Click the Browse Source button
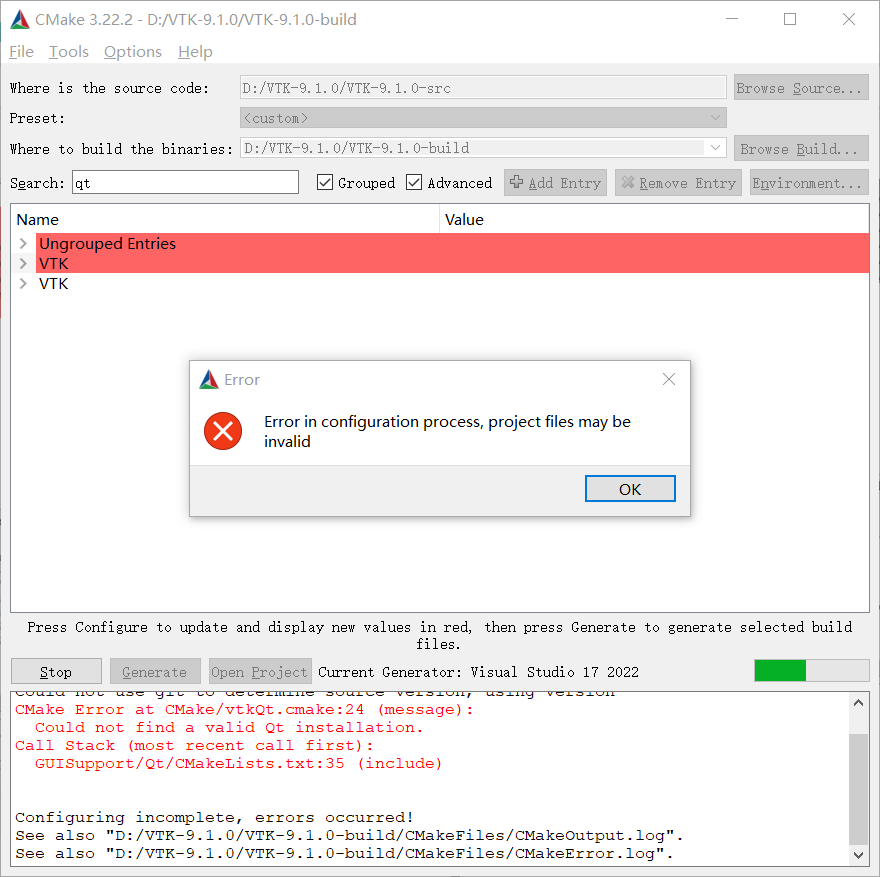This screenshot has width=880, height=877. point(800,87)
